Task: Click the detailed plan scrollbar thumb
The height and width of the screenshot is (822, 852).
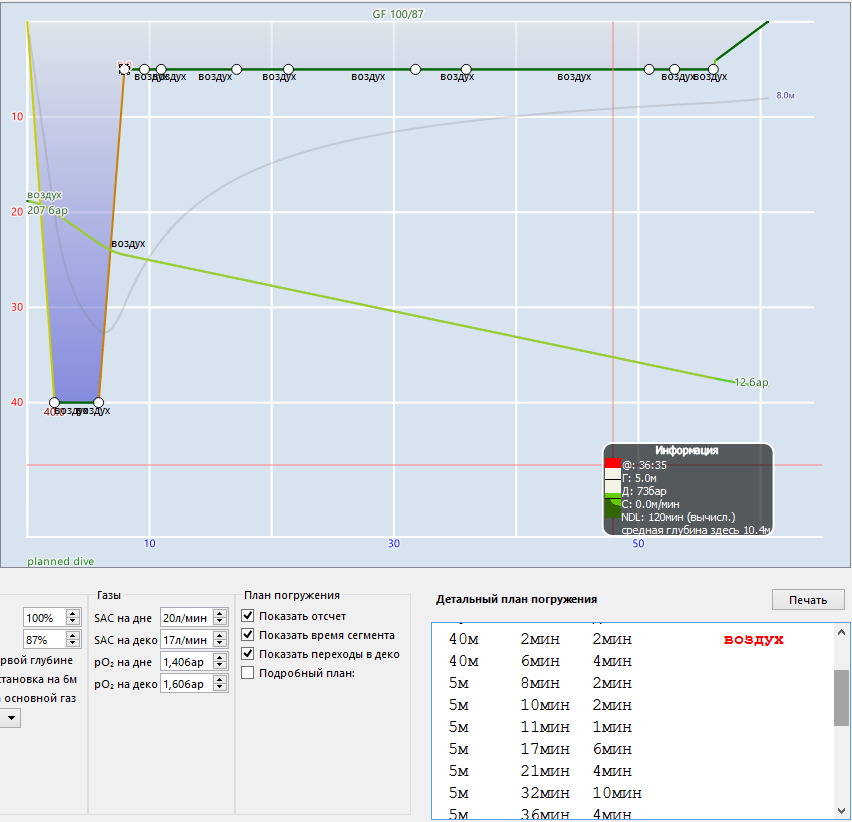Action: tap(842, 697)
